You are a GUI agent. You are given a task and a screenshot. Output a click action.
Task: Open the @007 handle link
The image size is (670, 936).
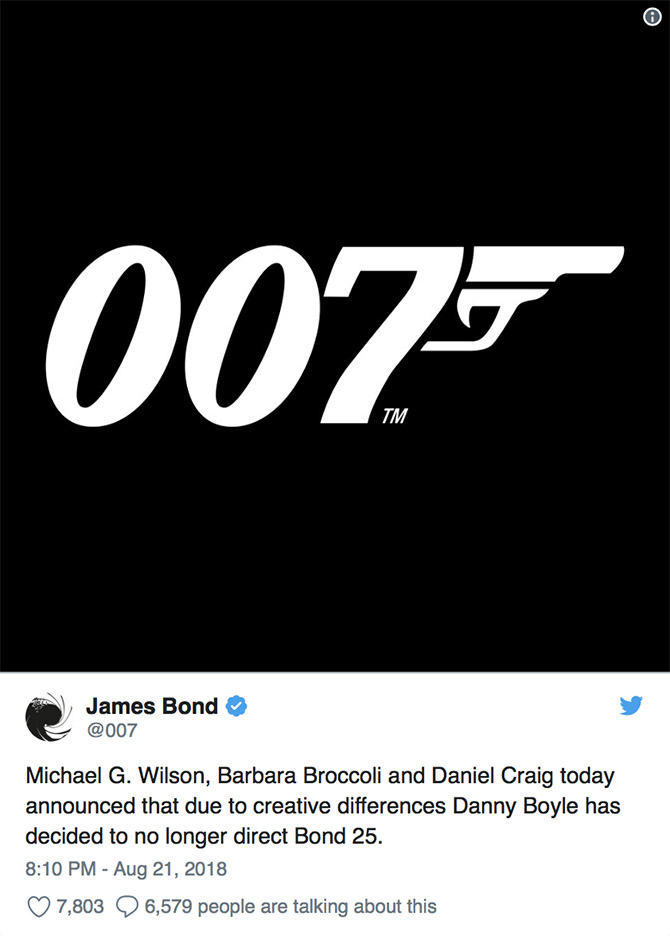click(112, 730)
